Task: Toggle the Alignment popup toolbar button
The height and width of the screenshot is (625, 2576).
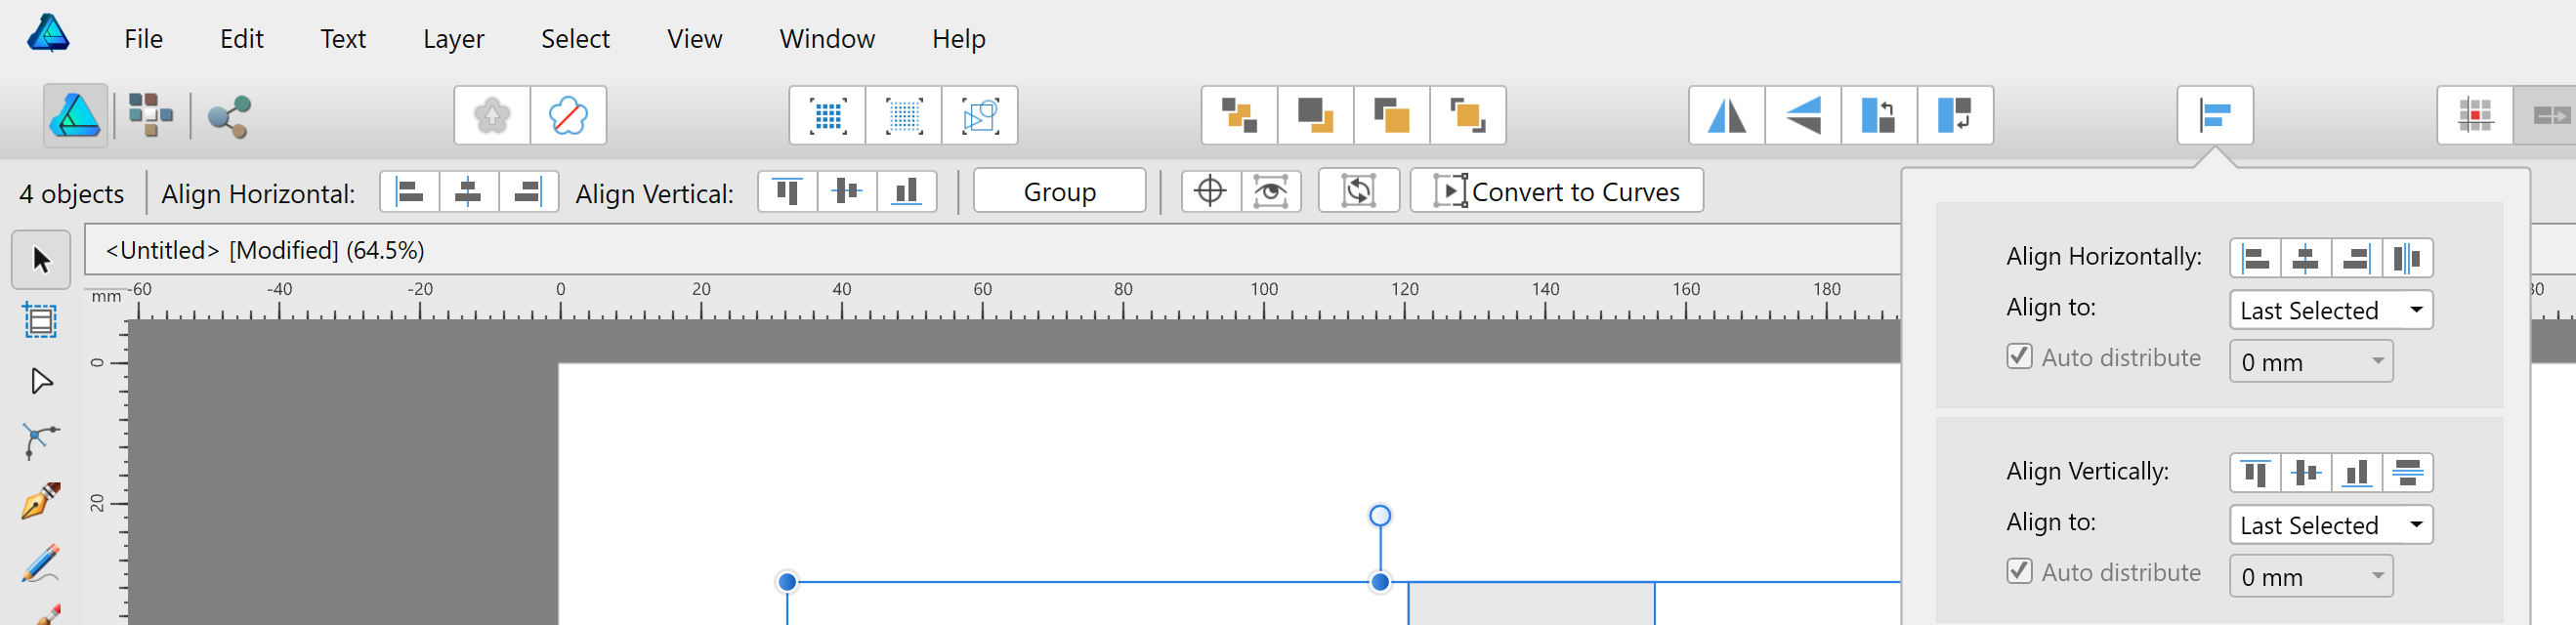Action: 2215,116
